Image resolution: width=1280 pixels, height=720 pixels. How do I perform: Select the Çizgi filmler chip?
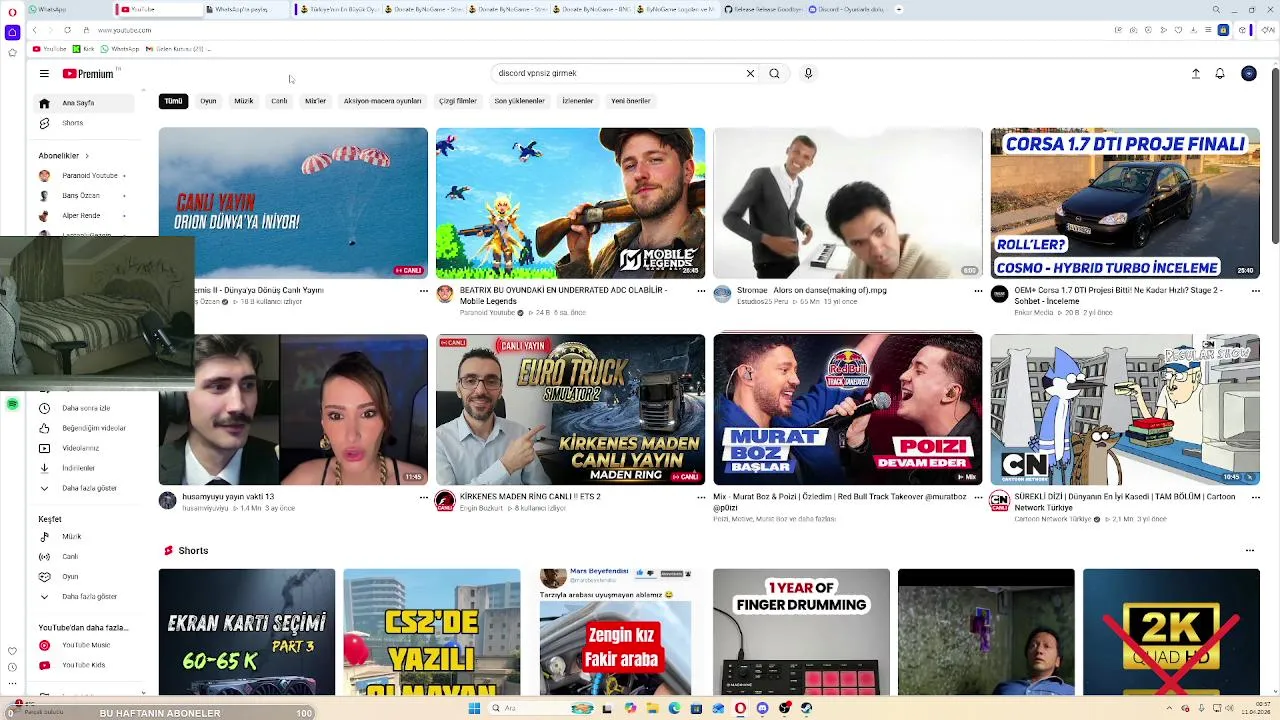[458, 101]
